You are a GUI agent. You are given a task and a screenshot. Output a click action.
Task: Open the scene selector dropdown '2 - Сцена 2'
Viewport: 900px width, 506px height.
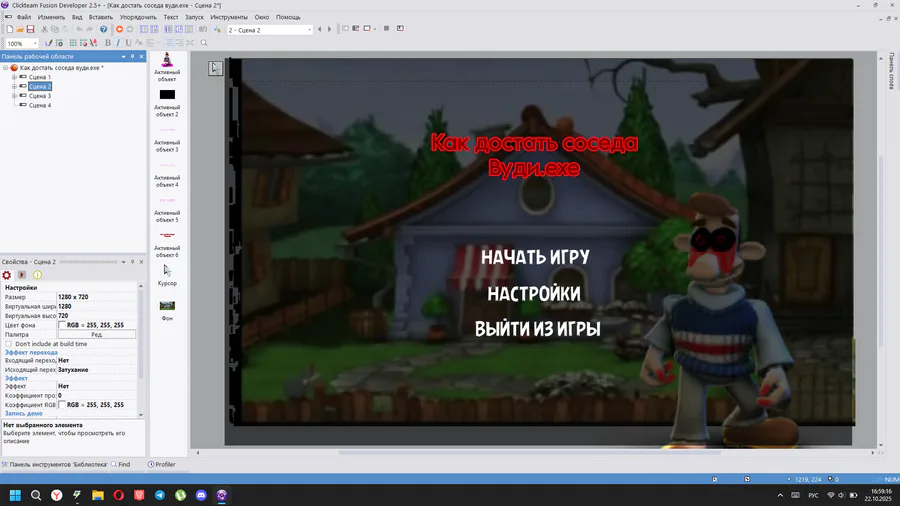point(270,30)
